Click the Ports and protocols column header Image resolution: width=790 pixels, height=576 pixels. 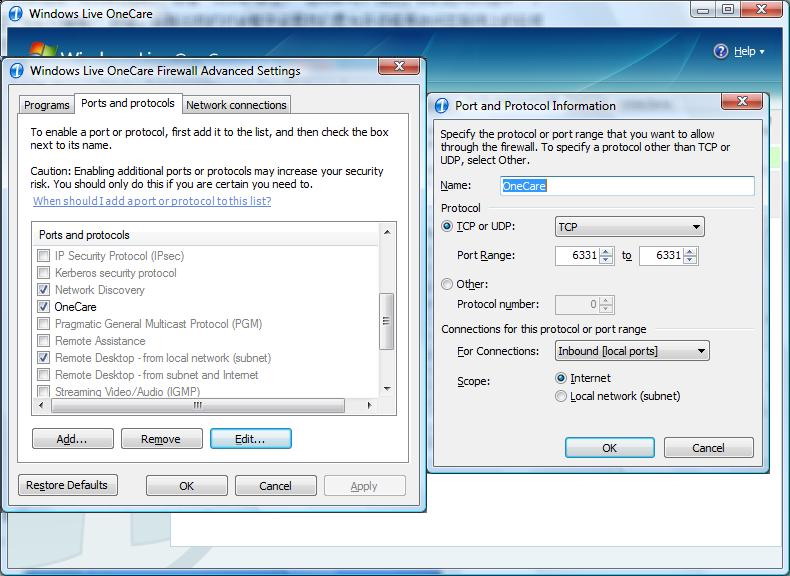click(206, 235)
